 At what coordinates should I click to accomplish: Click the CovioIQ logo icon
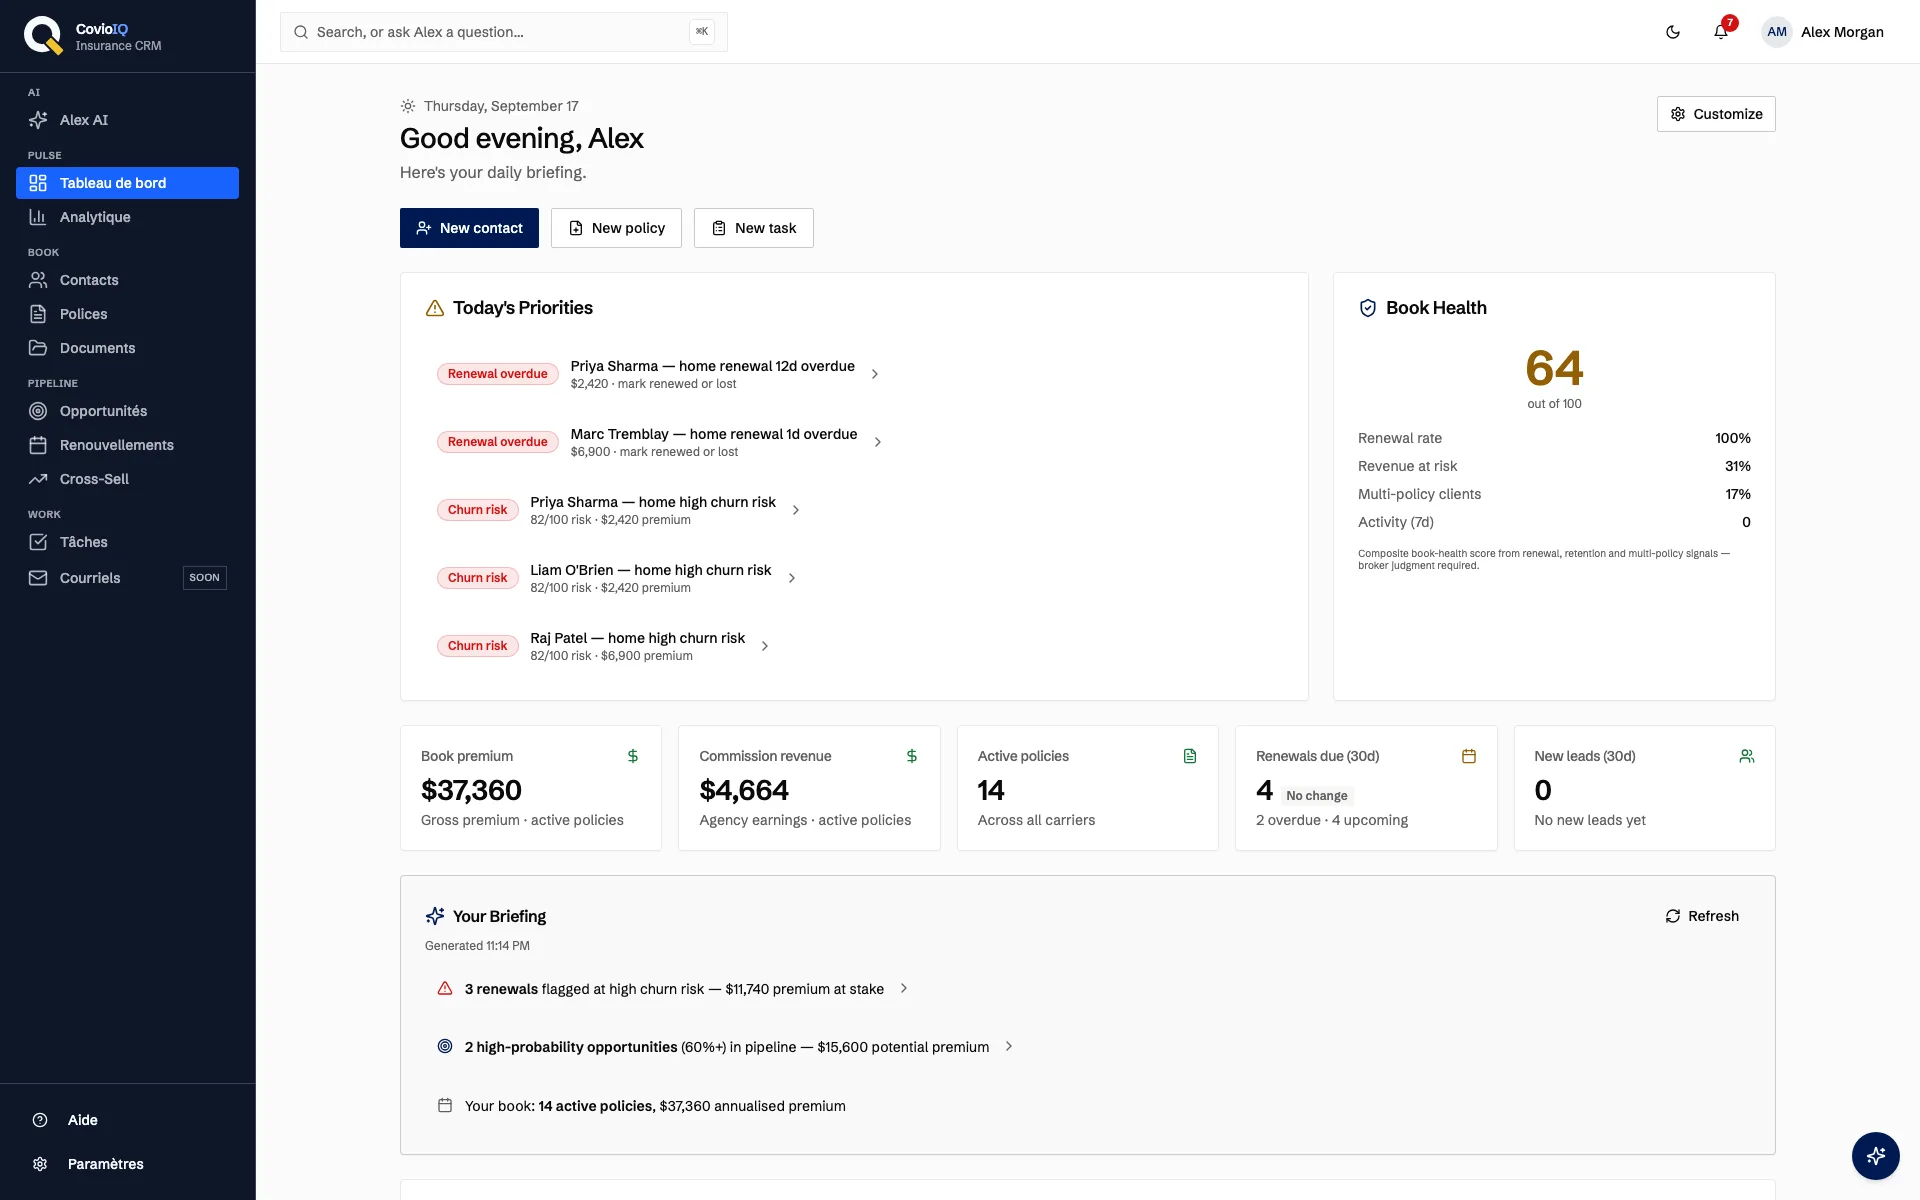[43, 36]
